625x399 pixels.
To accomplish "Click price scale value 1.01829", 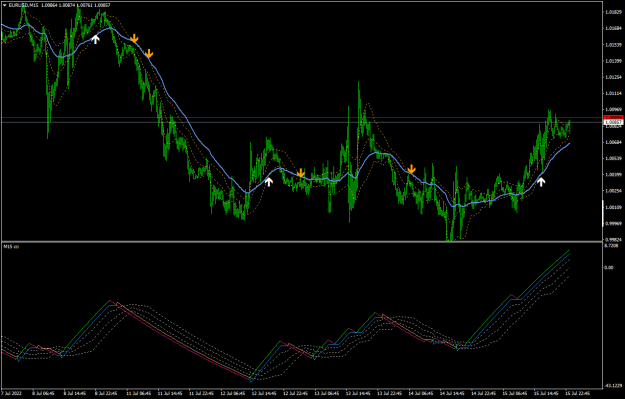I will [613, 12].
